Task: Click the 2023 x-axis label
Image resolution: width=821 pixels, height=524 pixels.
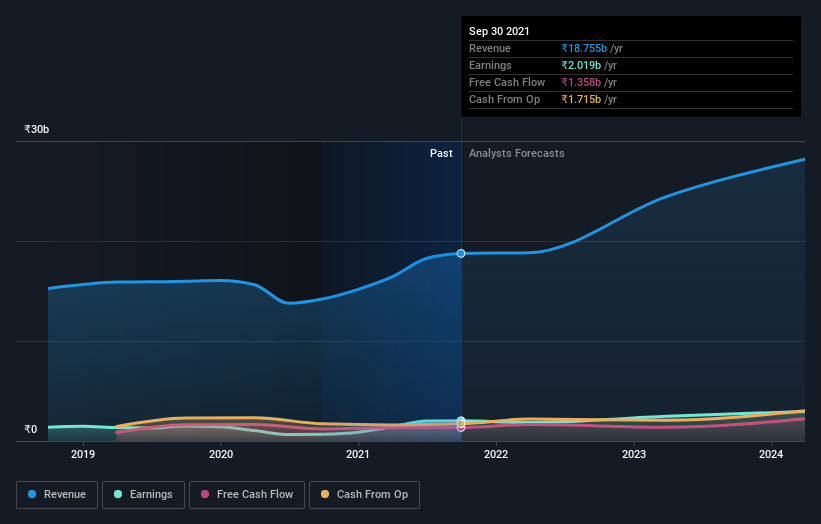Action: point(634,454)
